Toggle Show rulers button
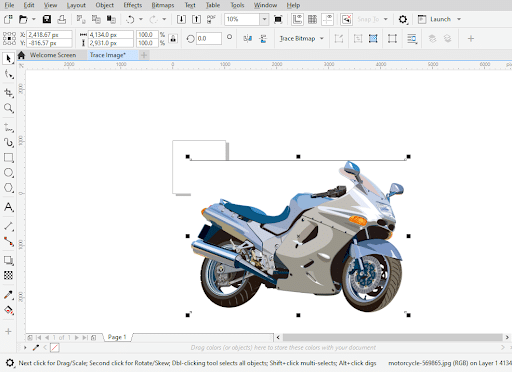The image size is (512, 372). pos(297,19)
